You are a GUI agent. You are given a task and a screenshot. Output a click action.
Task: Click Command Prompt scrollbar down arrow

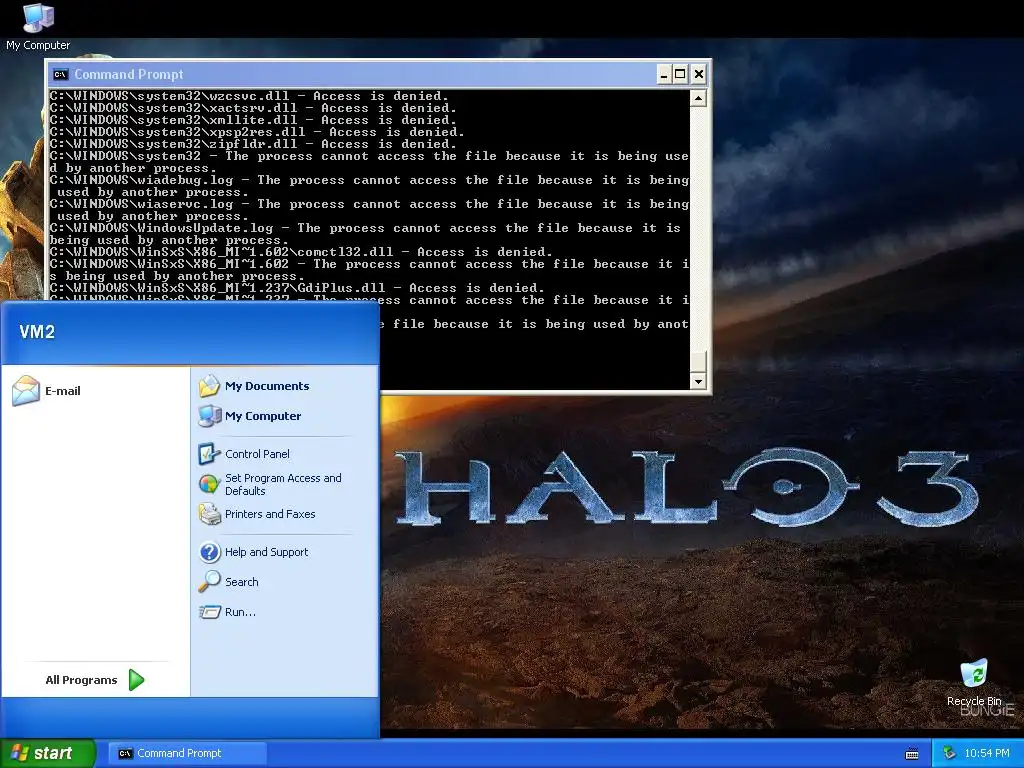coord(698,381)
